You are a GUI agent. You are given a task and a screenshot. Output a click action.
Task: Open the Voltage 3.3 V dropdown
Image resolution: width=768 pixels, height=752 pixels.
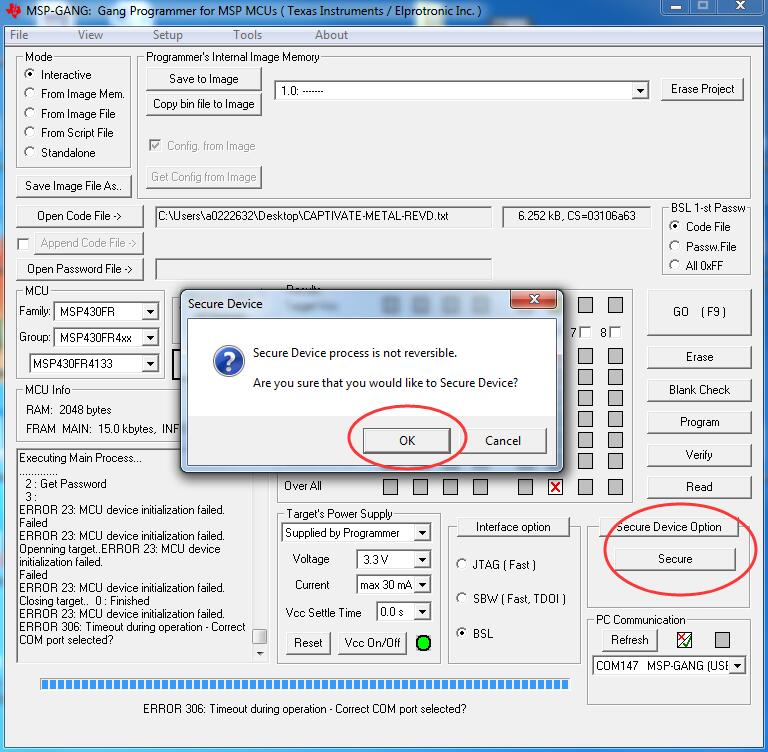(422, 559)
